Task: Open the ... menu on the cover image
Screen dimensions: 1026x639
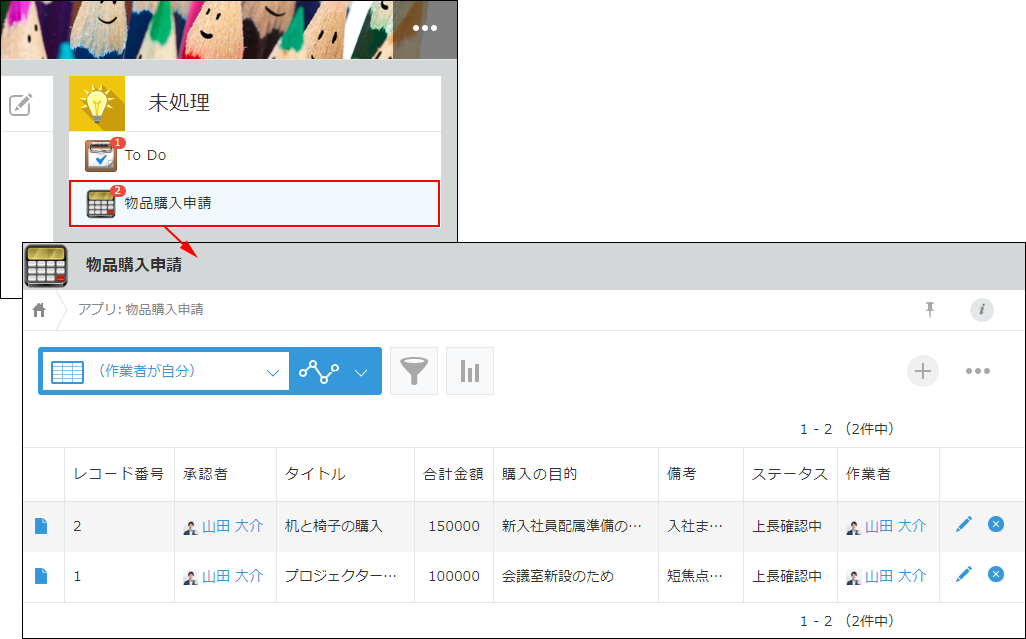Action: coord(424,28)
